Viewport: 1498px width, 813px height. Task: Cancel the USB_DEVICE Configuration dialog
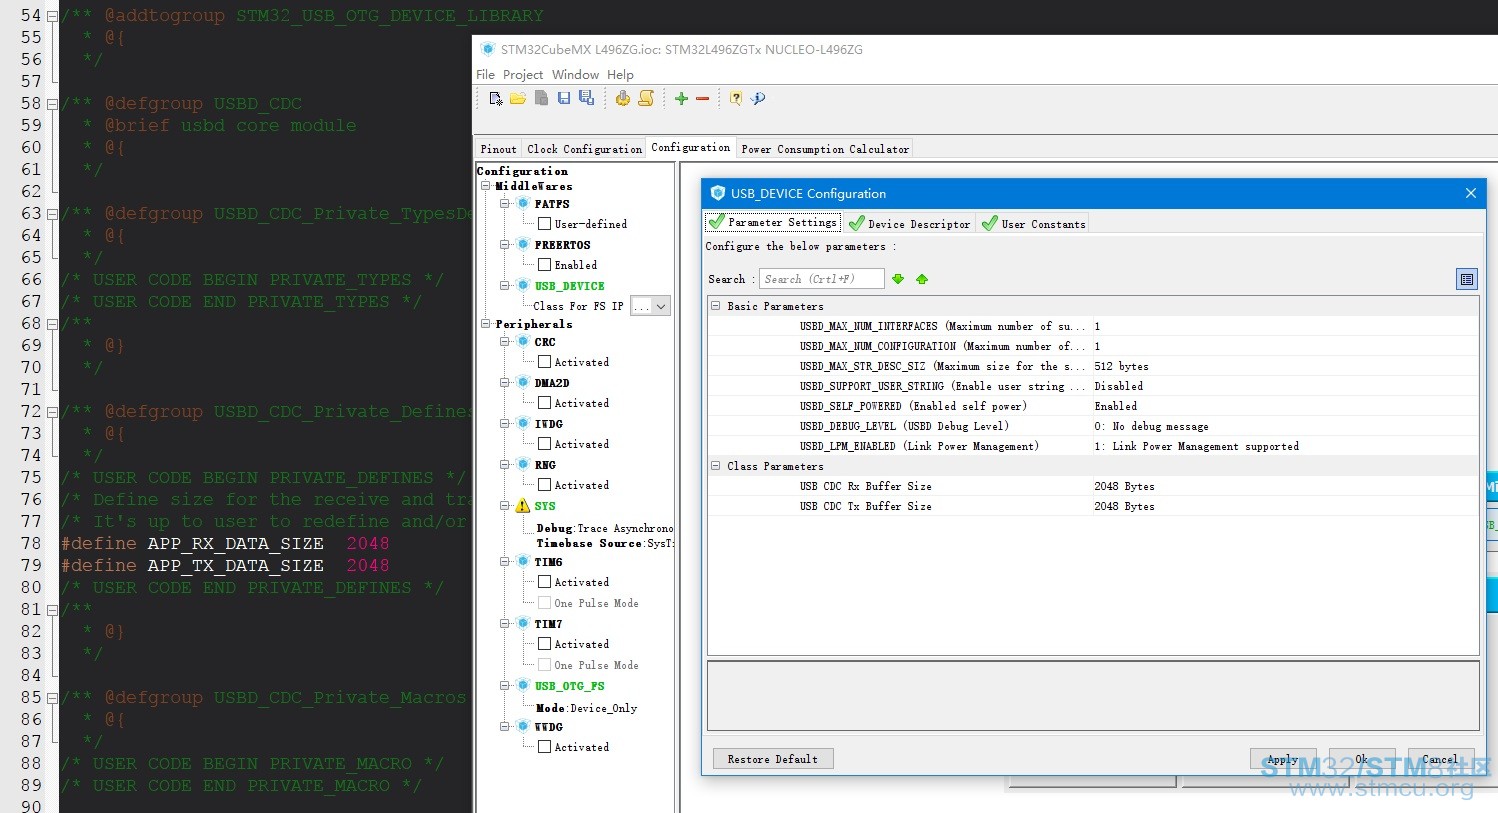(1441, 759)
